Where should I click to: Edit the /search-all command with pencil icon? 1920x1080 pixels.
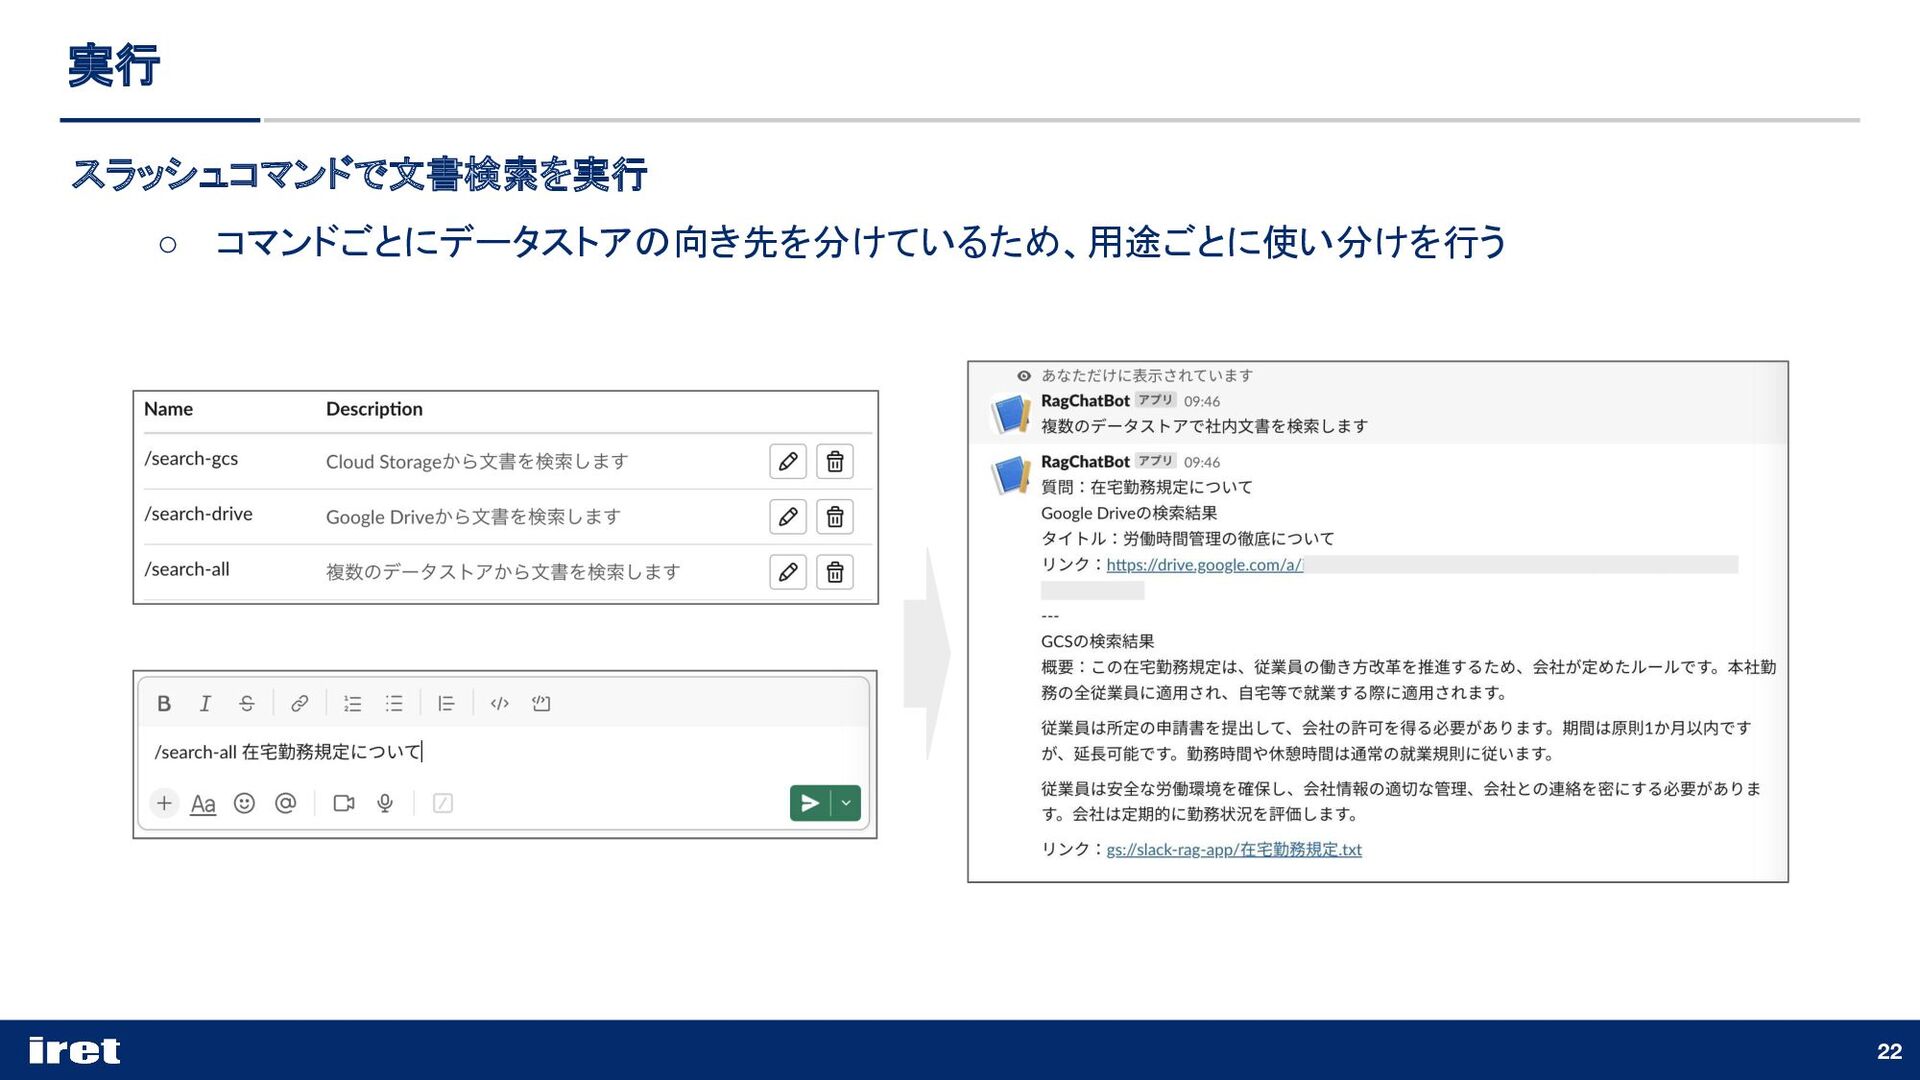click(788, 572)
